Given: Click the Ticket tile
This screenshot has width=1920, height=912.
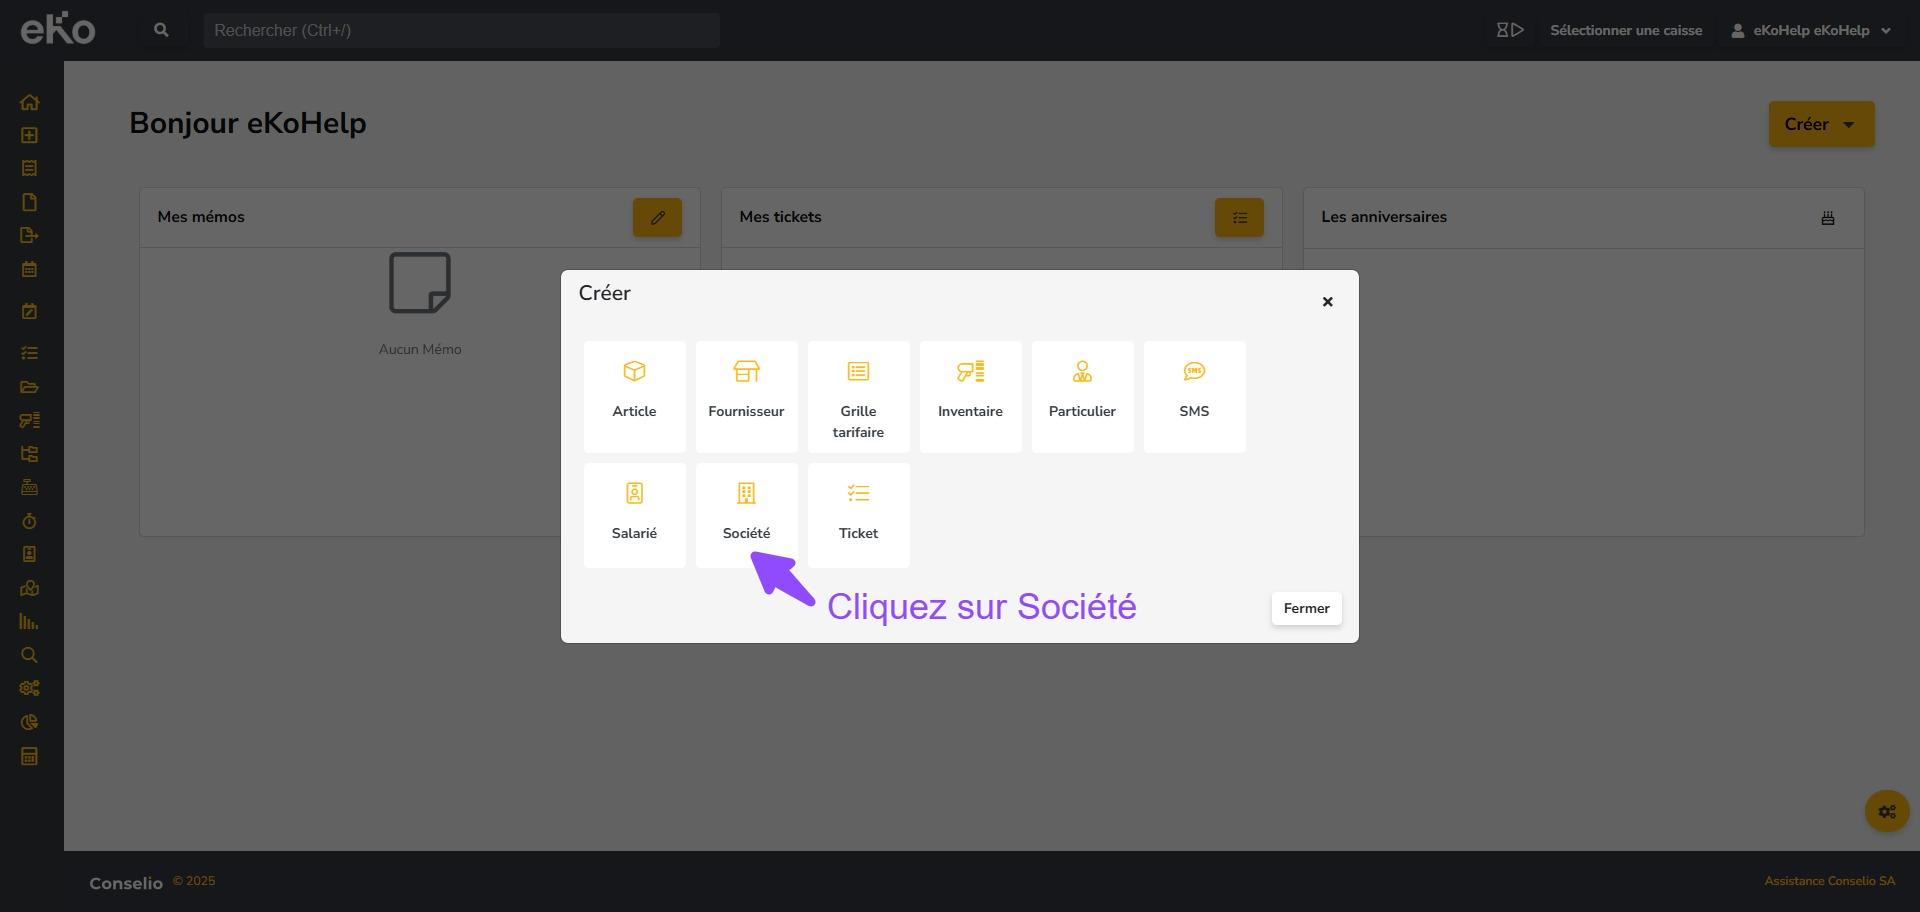Looking at the screenshot, I should click(x=858, y=513).
